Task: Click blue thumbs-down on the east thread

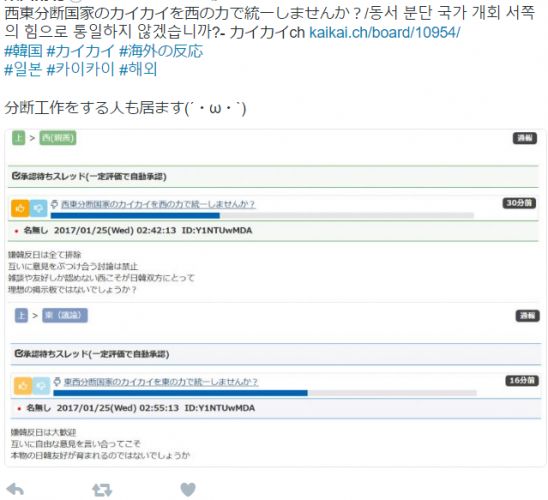Action: 41,386
